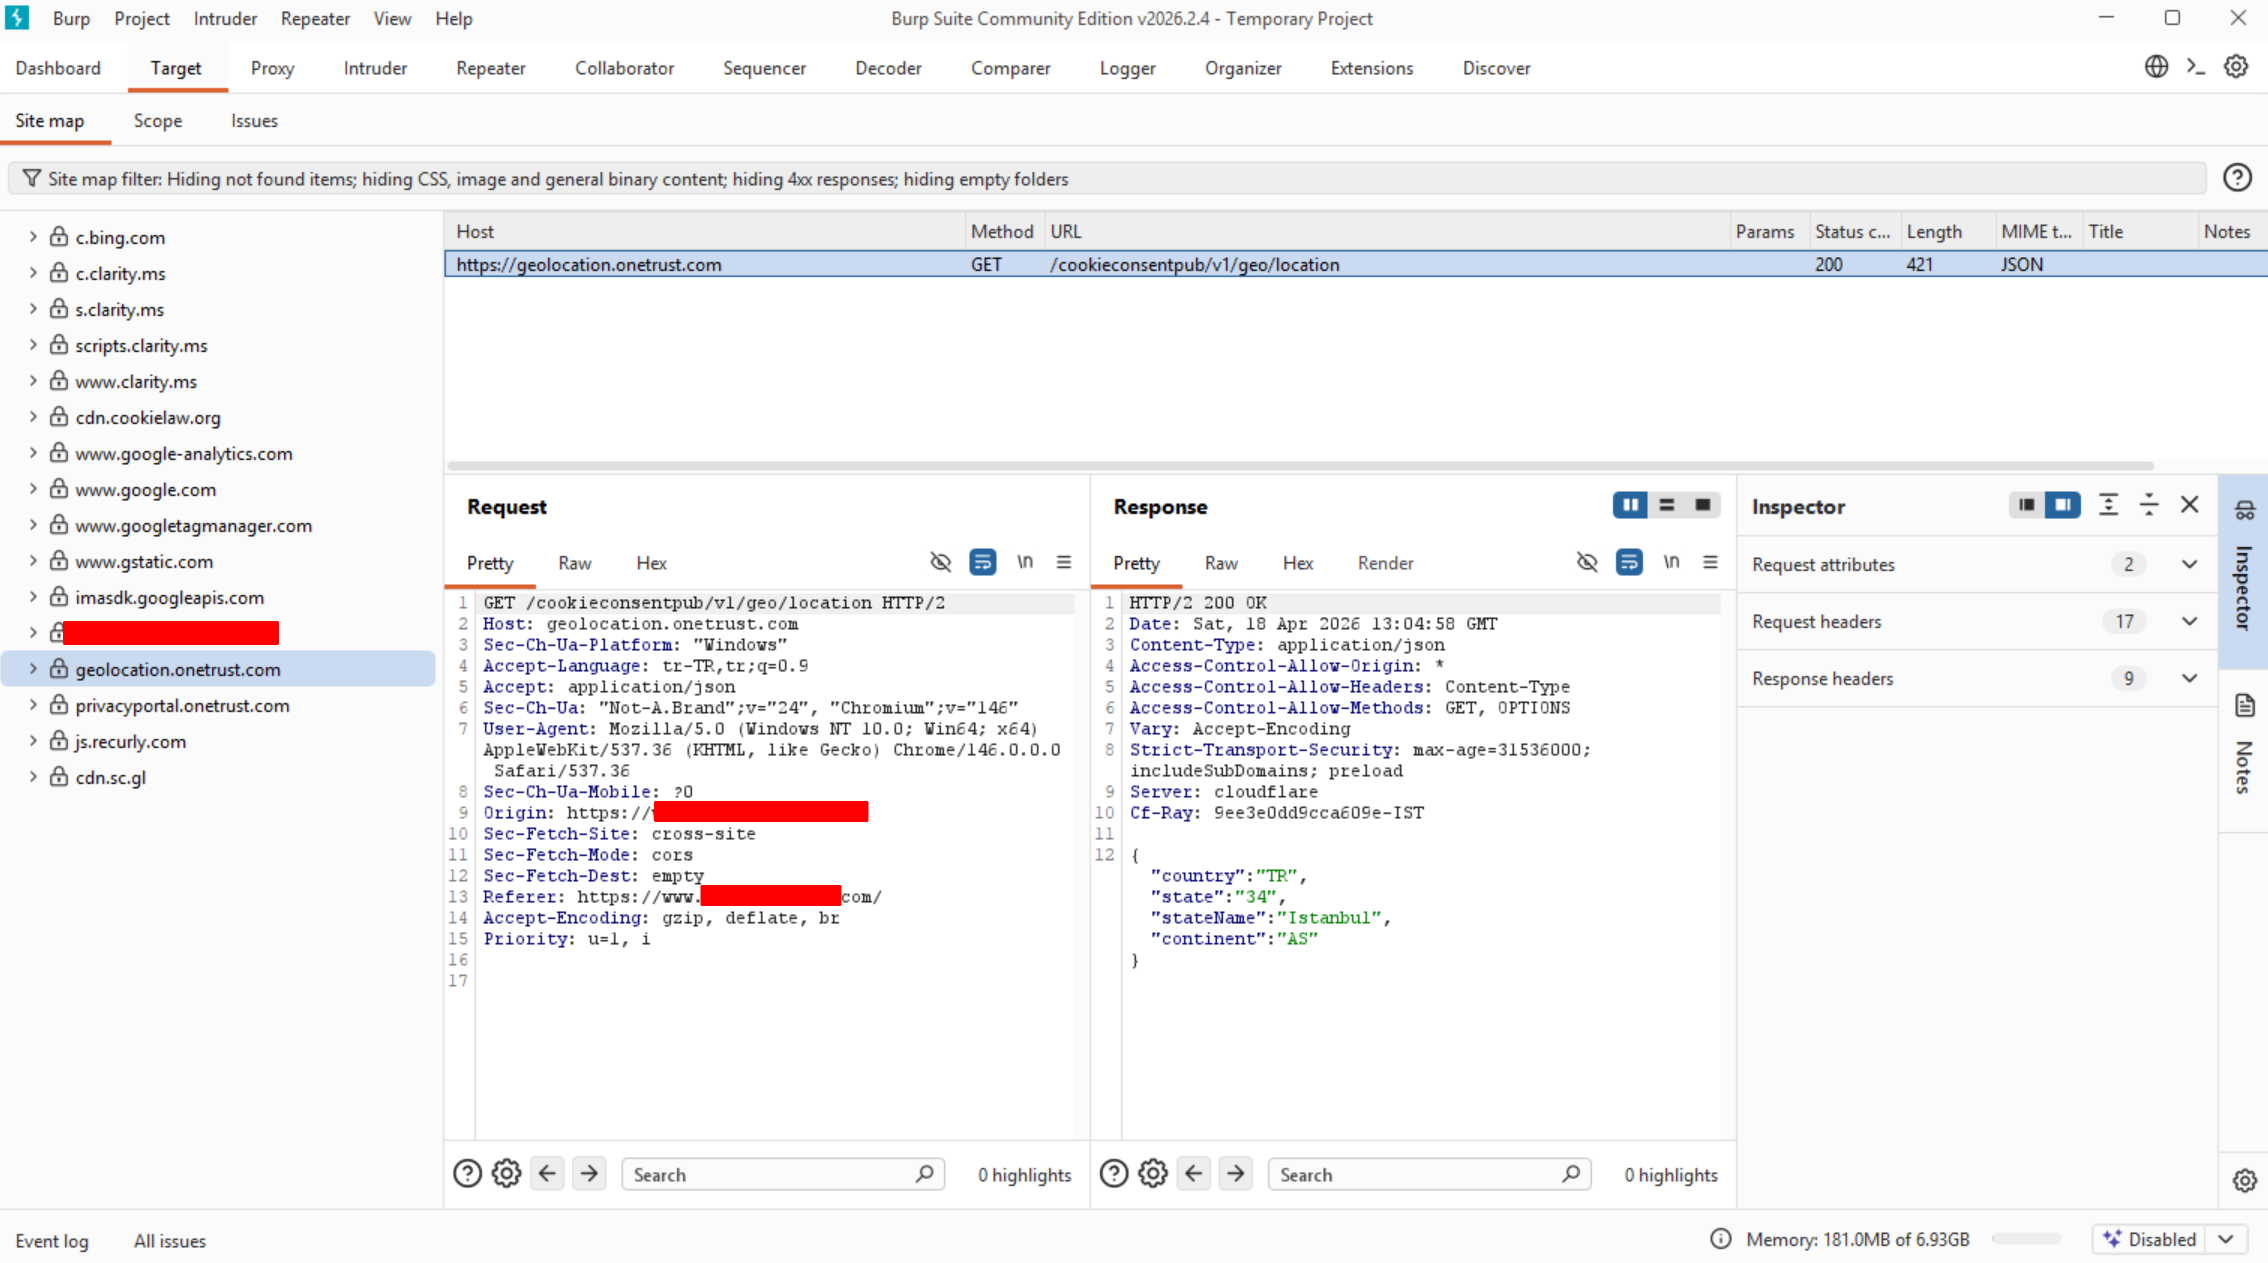This screenshot has width=2268, height=1263.
Task: Open the Notes side panel icon
Action: pyautogui.click(x=2245, y=706)
